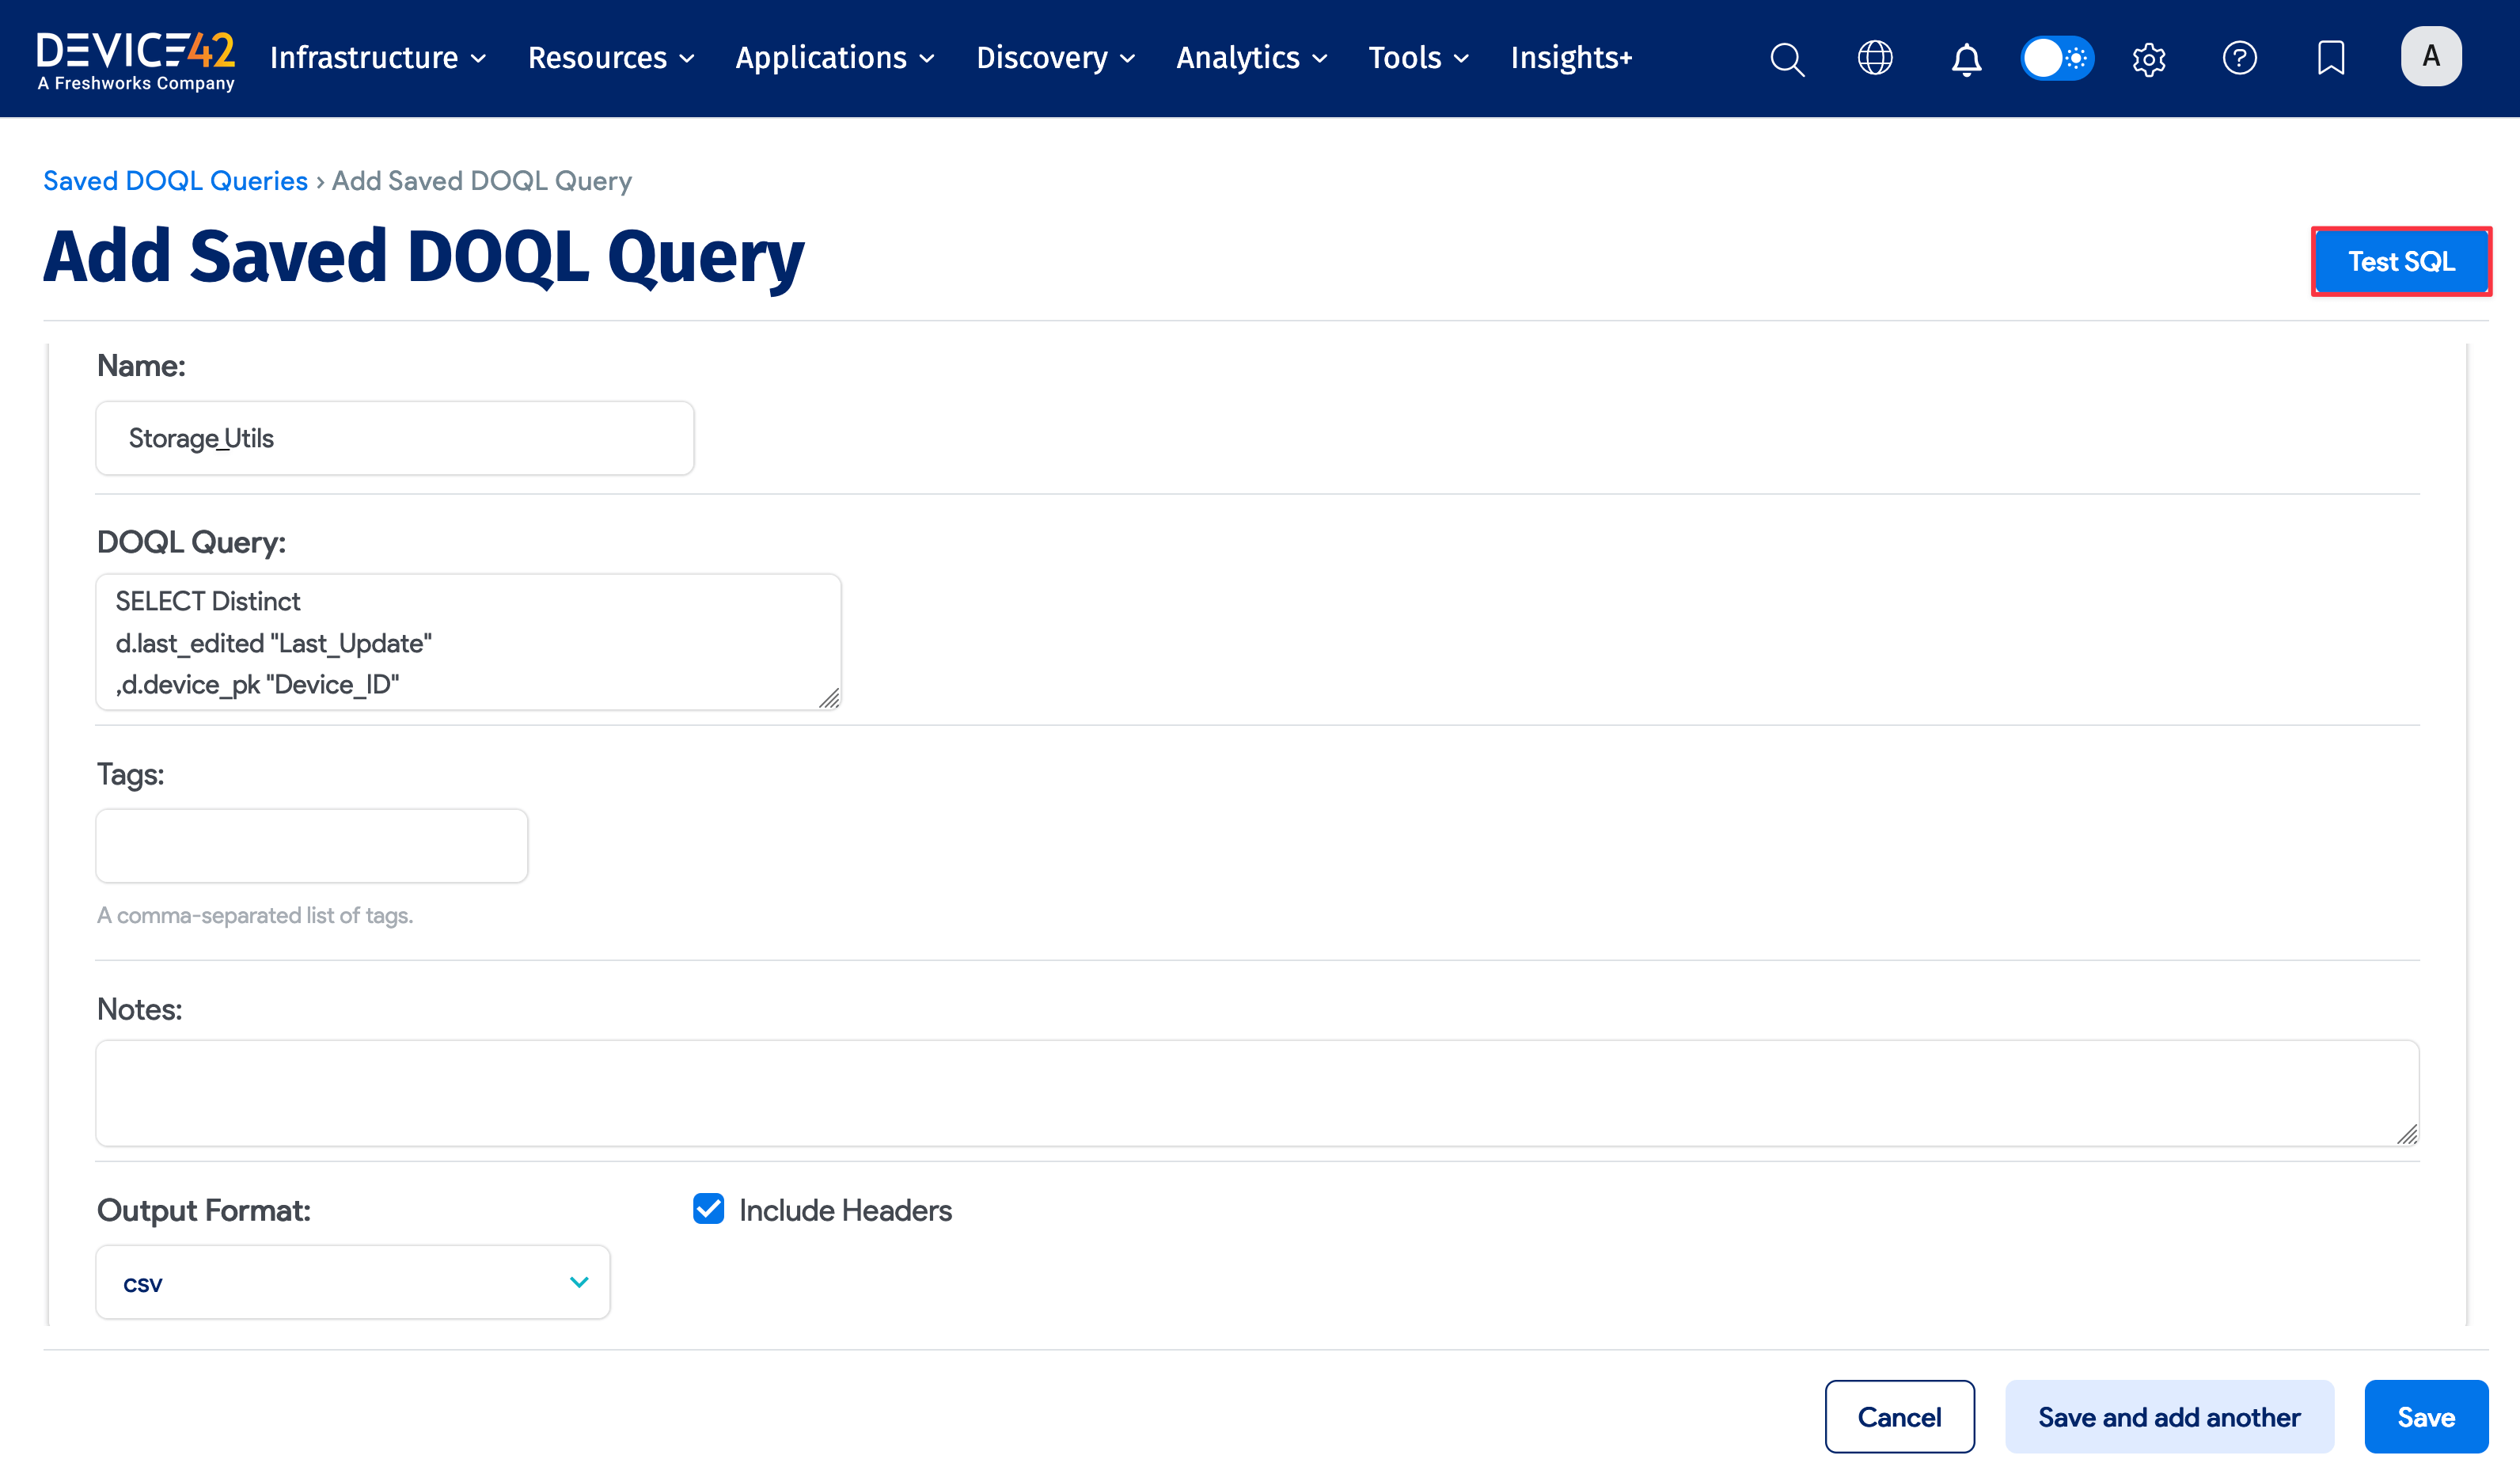Select the Insights+ menu item
Viewport: 2520px width, 1463px height.
[1570, 58]
